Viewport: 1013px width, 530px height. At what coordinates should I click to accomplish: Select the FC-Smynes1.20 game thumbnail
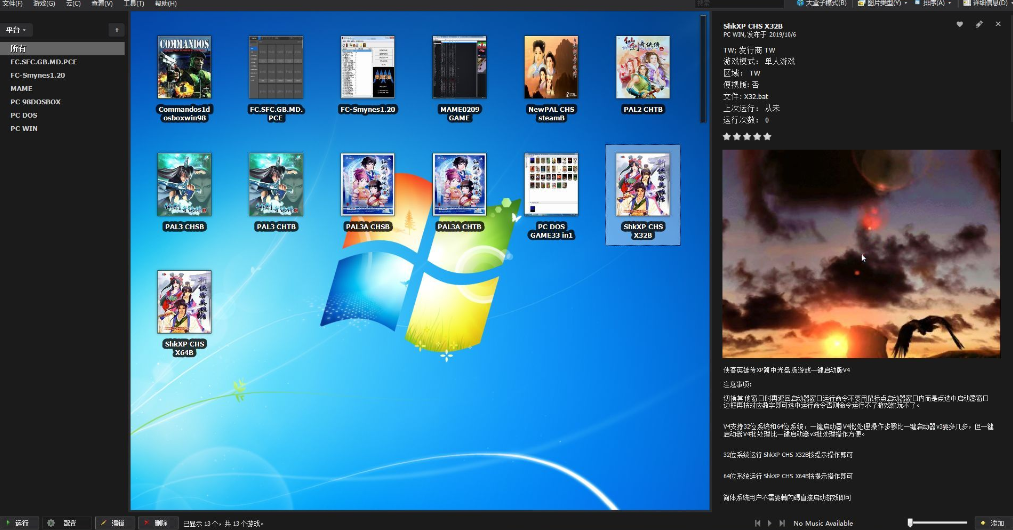[x=368, y=67]
